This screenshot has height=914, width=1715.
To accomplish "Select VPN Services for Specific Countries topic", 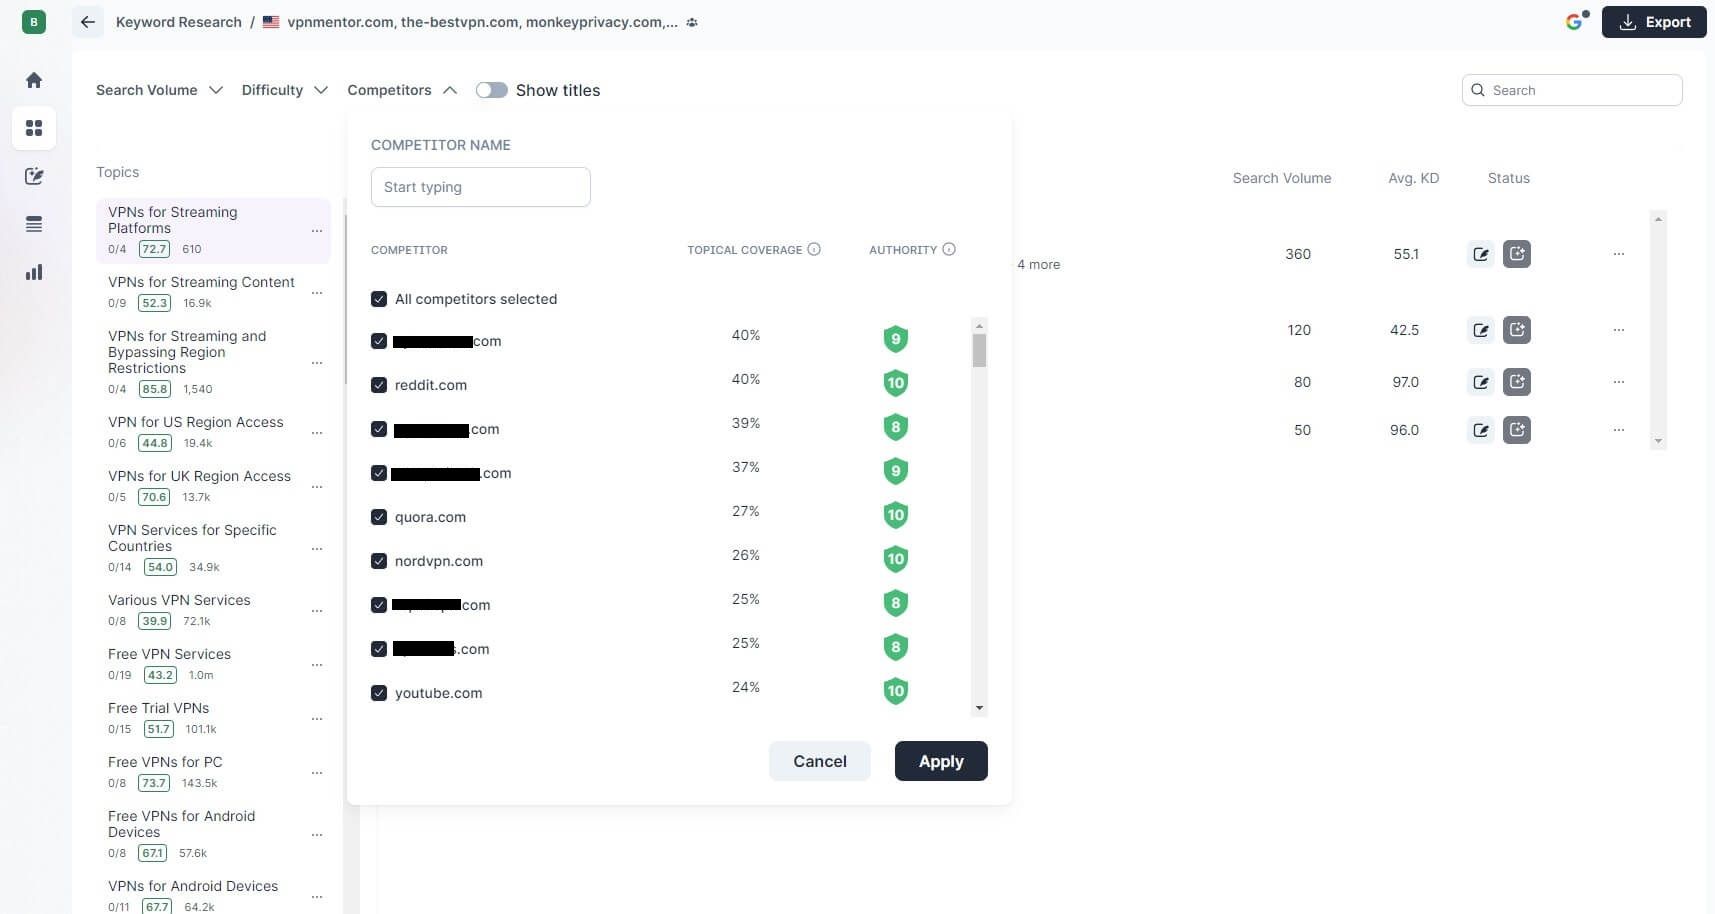I will [213, 548].
